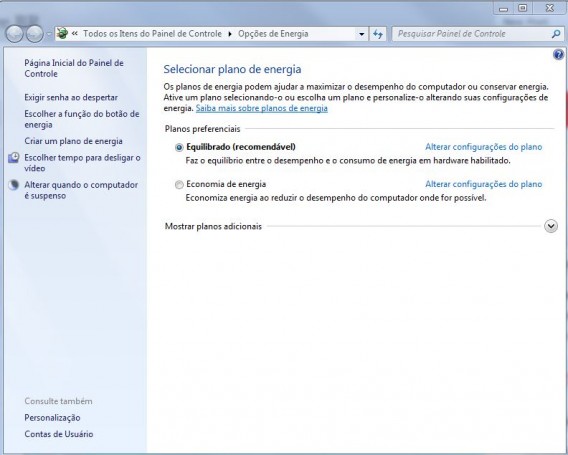Image resolution: width=568 pixels, height=455 pixels.
Task: Click moon icon beside 'Alterar quando o computador'
Action: click(14, 185)
